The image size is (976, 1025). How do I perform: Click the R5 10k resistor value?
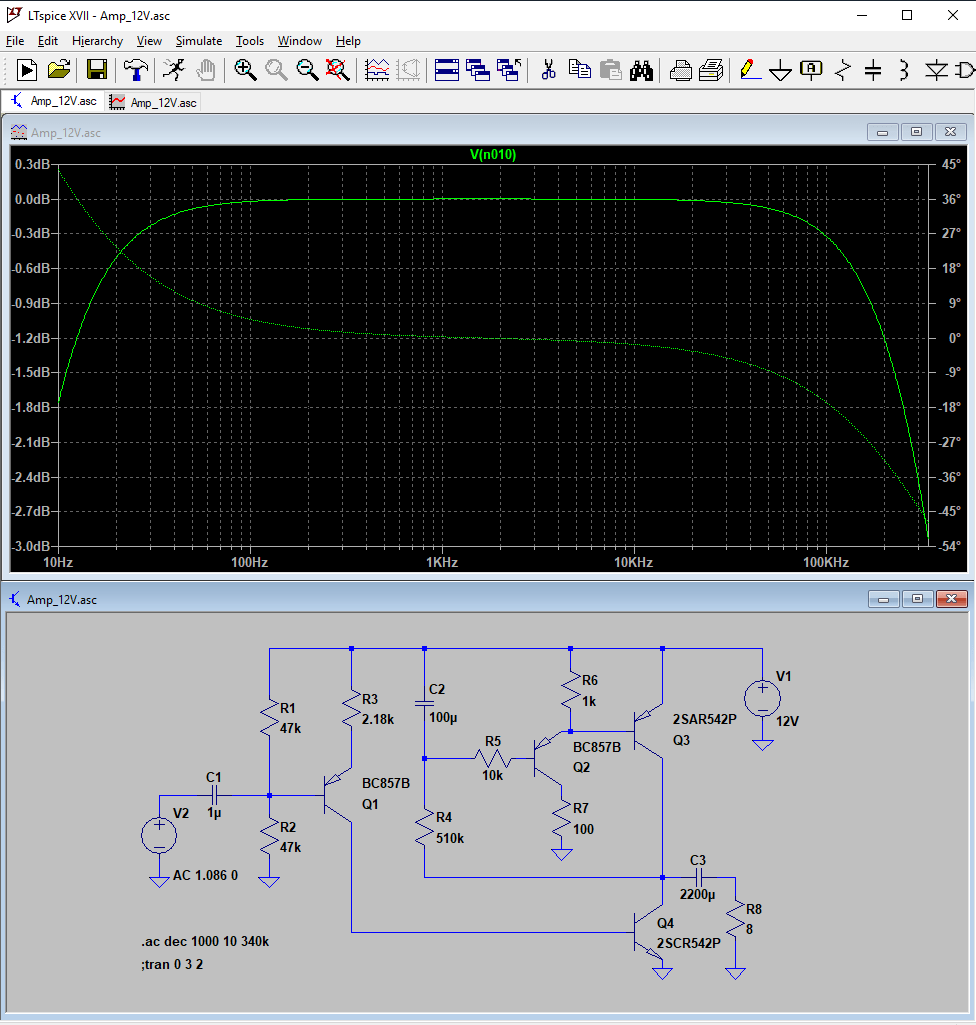pos(493,776)
